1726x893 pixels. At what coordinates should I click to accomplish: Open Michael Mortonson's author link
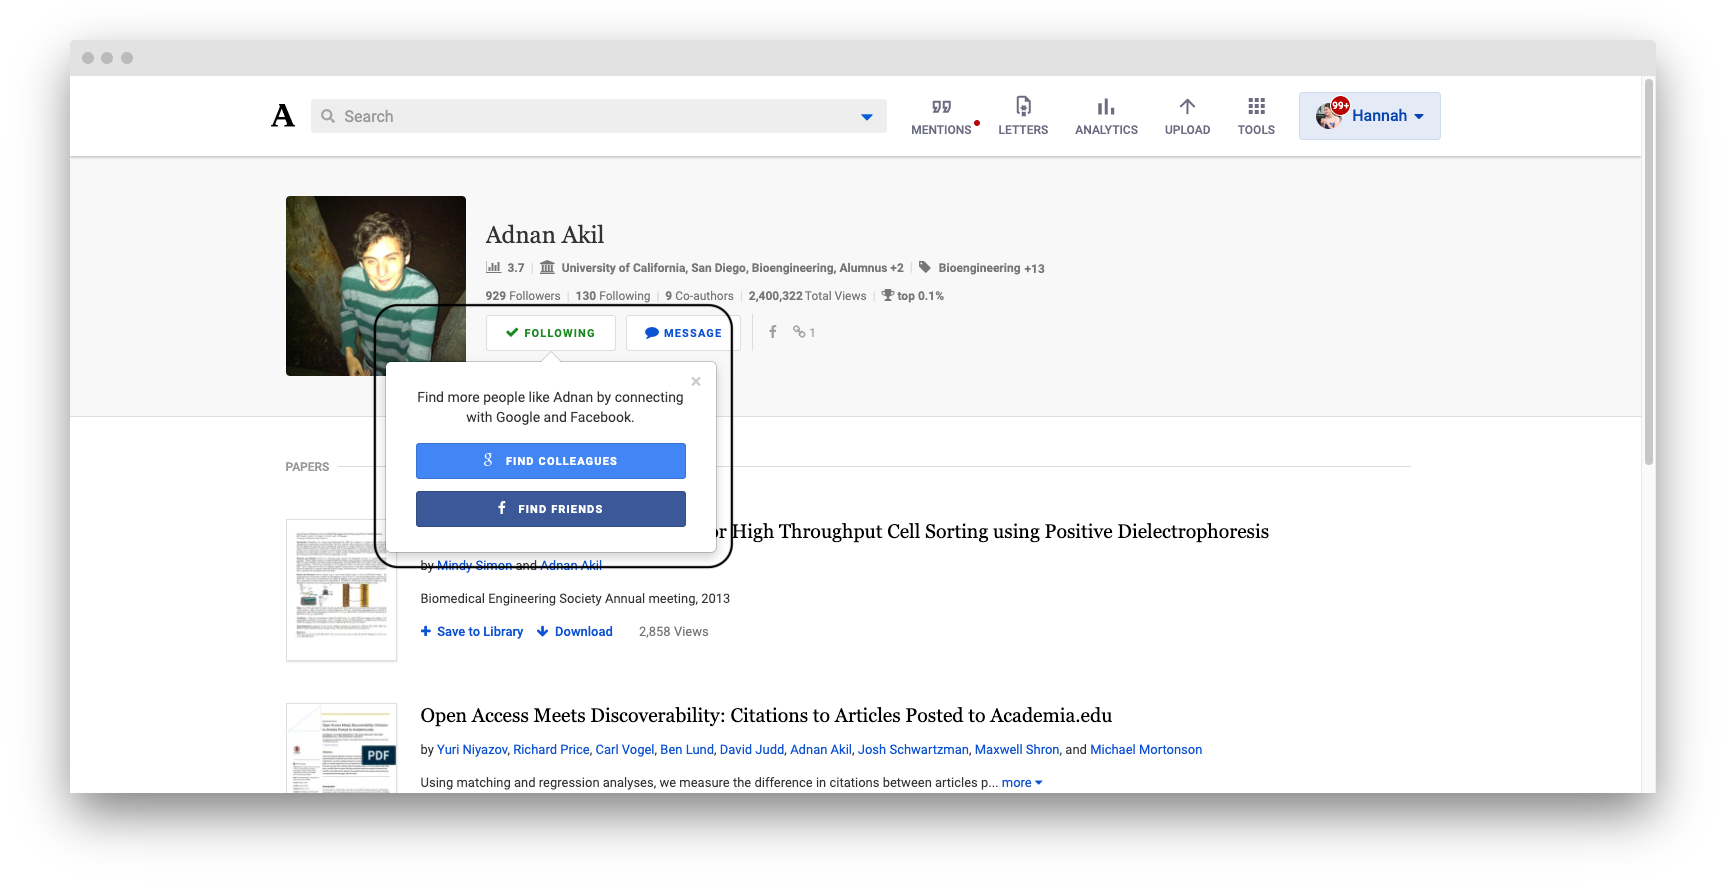pos(1146,749)
